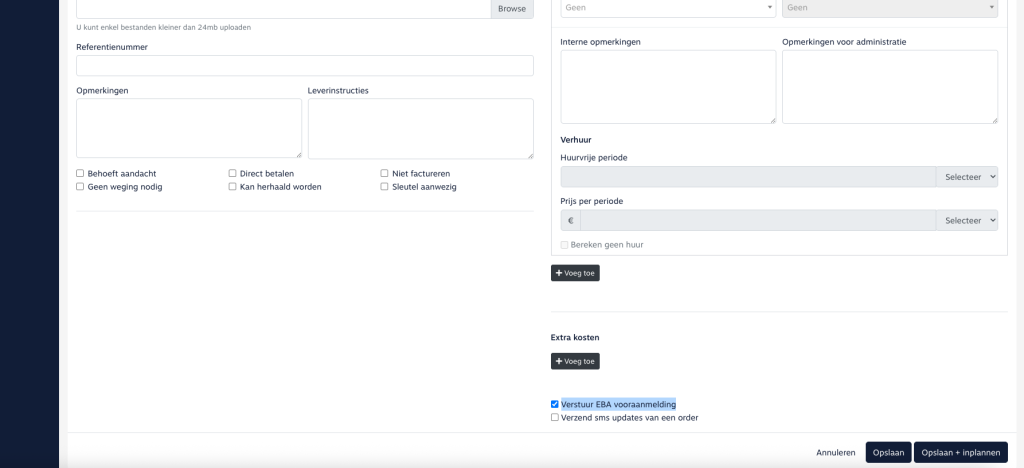Click the Opslaan + inplannen button
Screen dimensions: 1024x468
(960, 453)
